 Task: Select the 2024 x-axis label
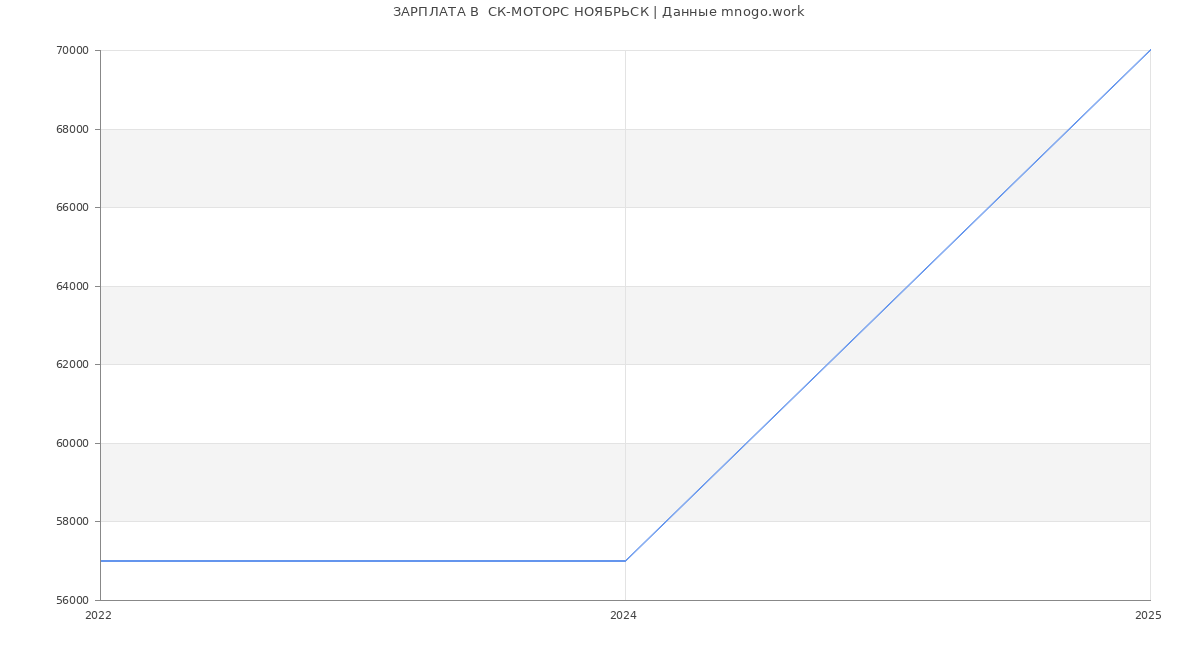(623, 616)
